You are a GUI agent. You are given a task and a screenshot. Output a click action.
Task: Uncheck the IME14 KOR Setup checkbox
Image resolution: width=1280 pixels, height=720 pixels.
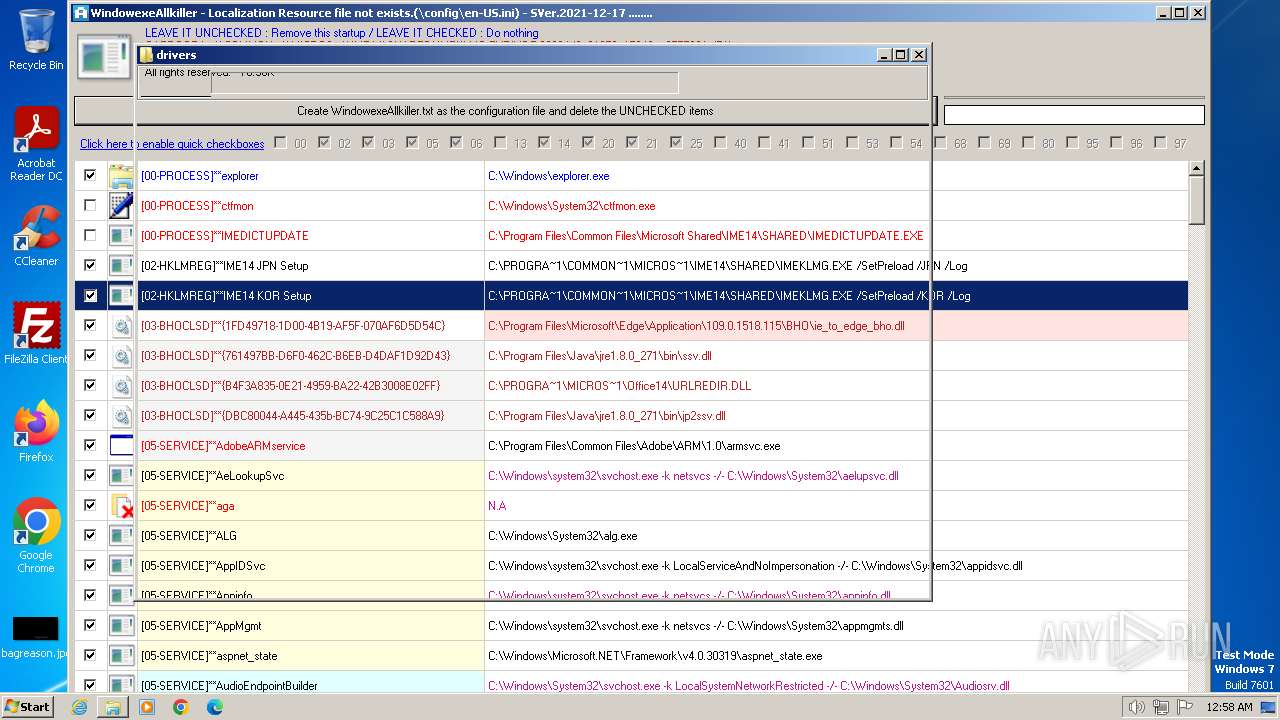click(90, 295)
